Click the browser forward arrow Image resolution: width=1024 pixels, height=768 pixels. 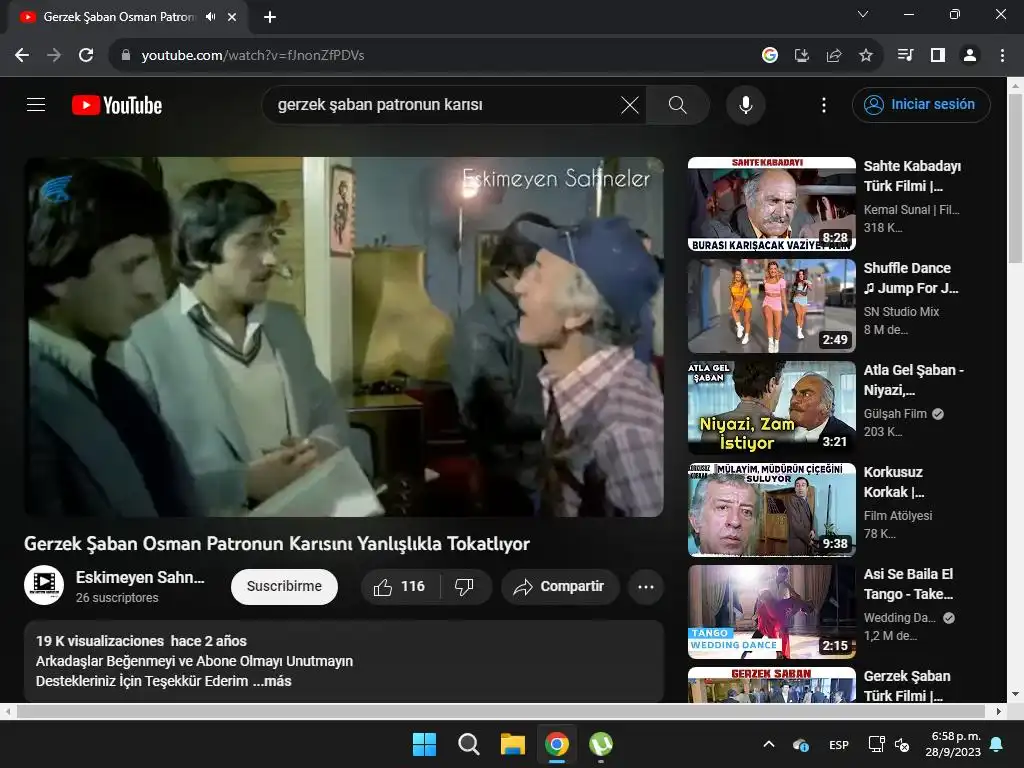click(54, 55)
